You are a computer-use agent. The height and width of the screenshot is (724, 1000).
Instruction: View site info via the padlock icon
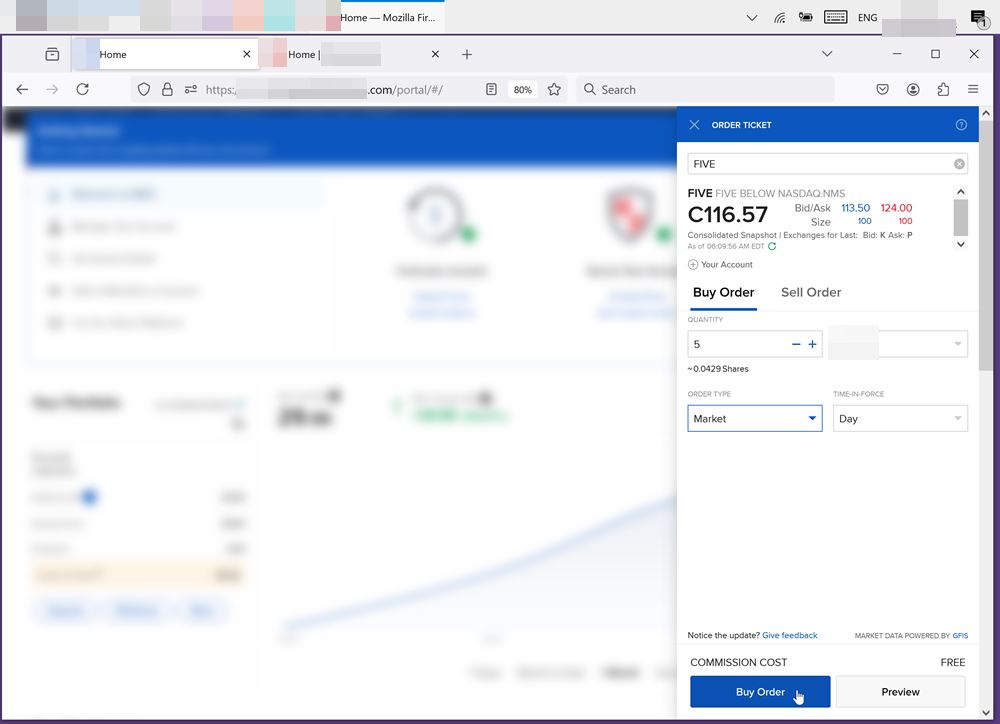pos(167,89)
